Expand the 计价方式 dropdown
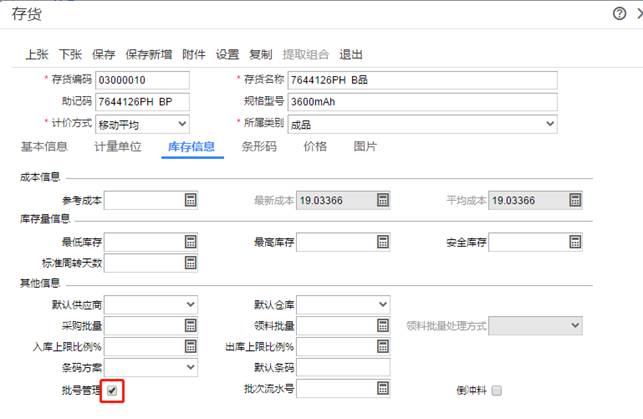 (181, 124)
